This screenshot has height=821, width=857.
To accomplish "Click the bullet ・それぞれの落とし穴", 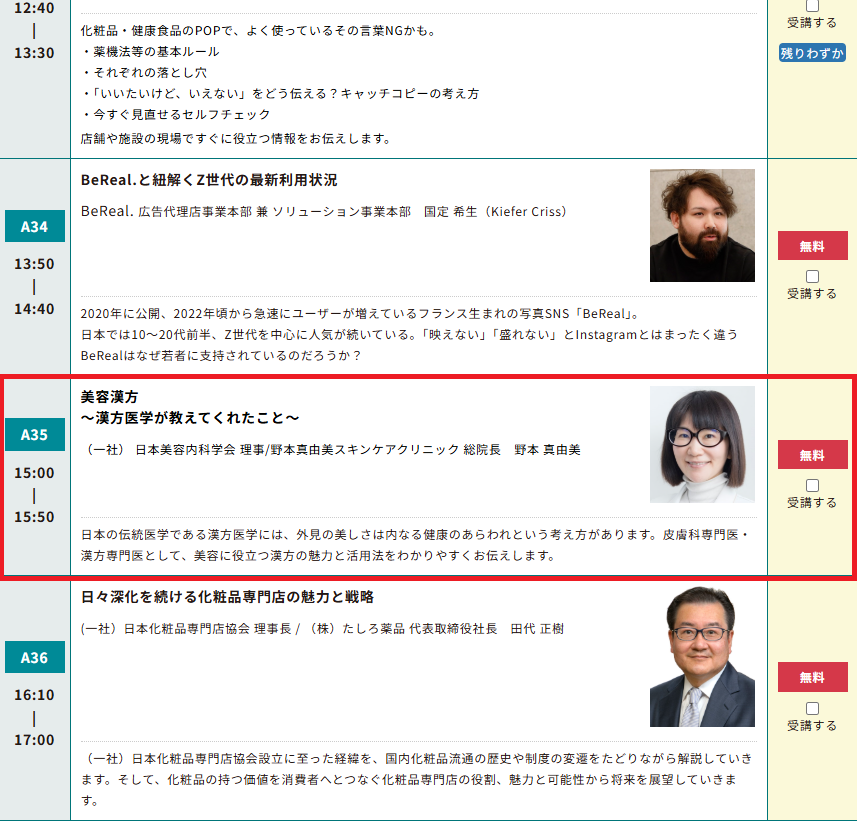I will coord(144,72).
